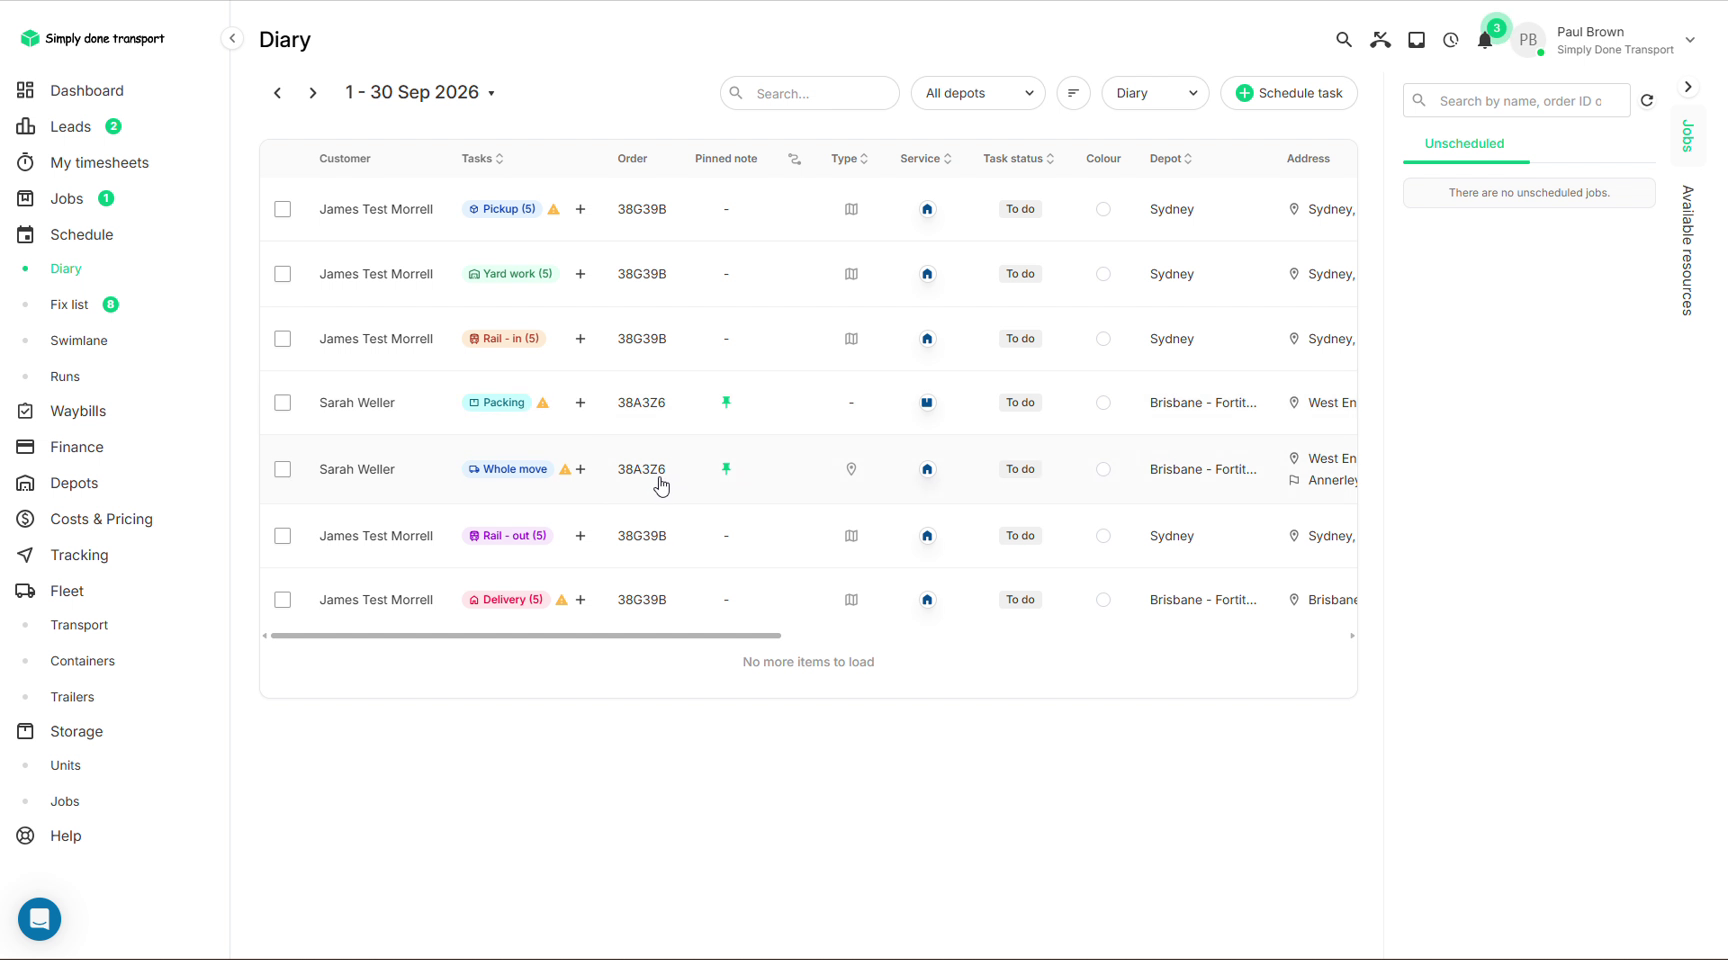Image resolution: width=1728 pixels, height=960 pixels.
Task: Refresh the unscheduled jobs list
Action: (1647, 101)
